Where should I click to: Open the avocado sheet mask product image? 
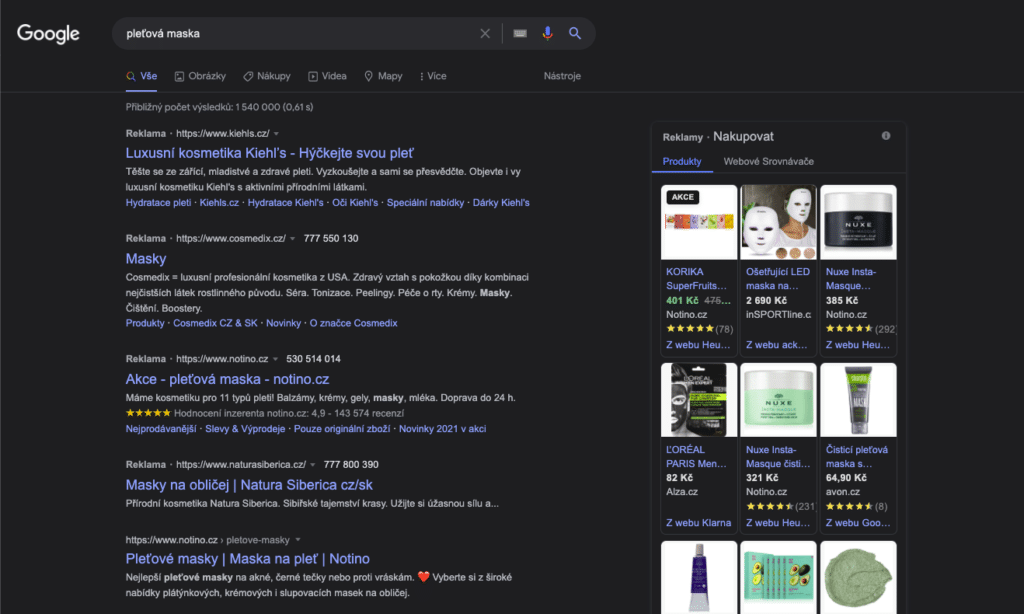778,577
